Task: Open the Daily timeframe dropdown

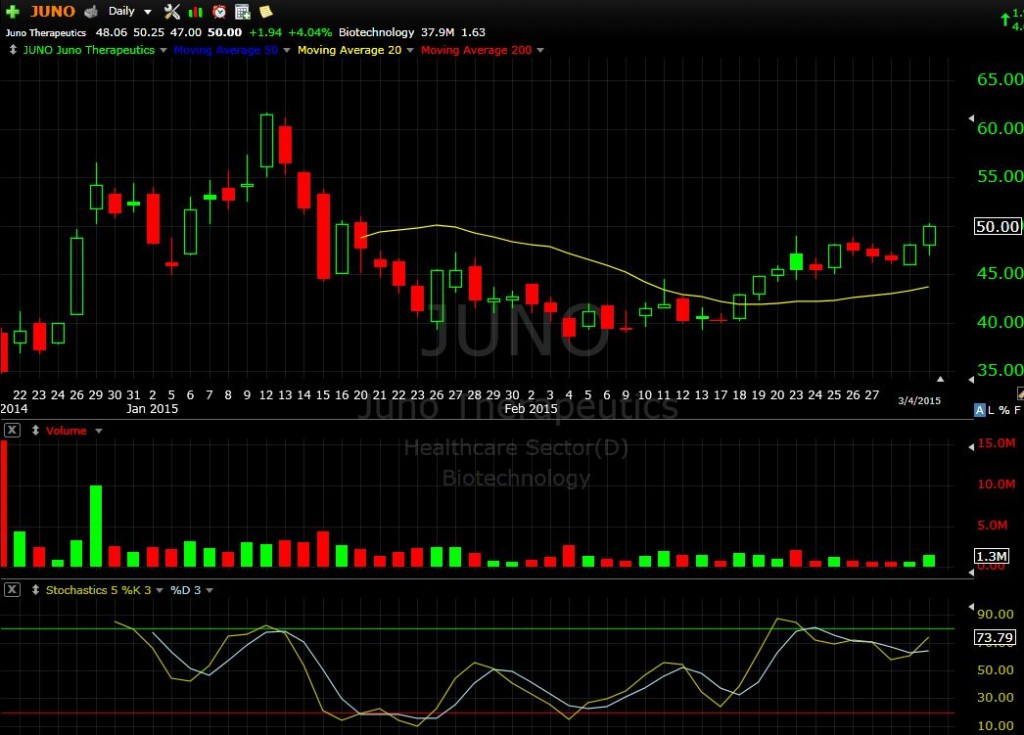Action: pyautogui.click(x=148, y=12)
